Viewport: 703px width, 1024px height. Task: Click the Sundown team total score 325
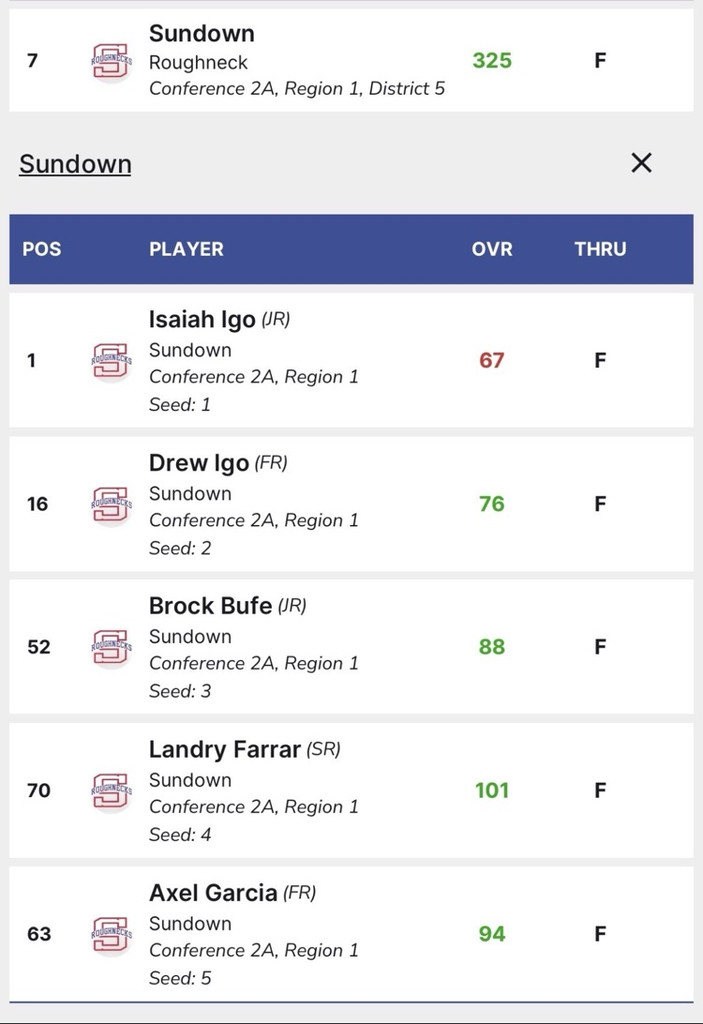coord(492,61)
